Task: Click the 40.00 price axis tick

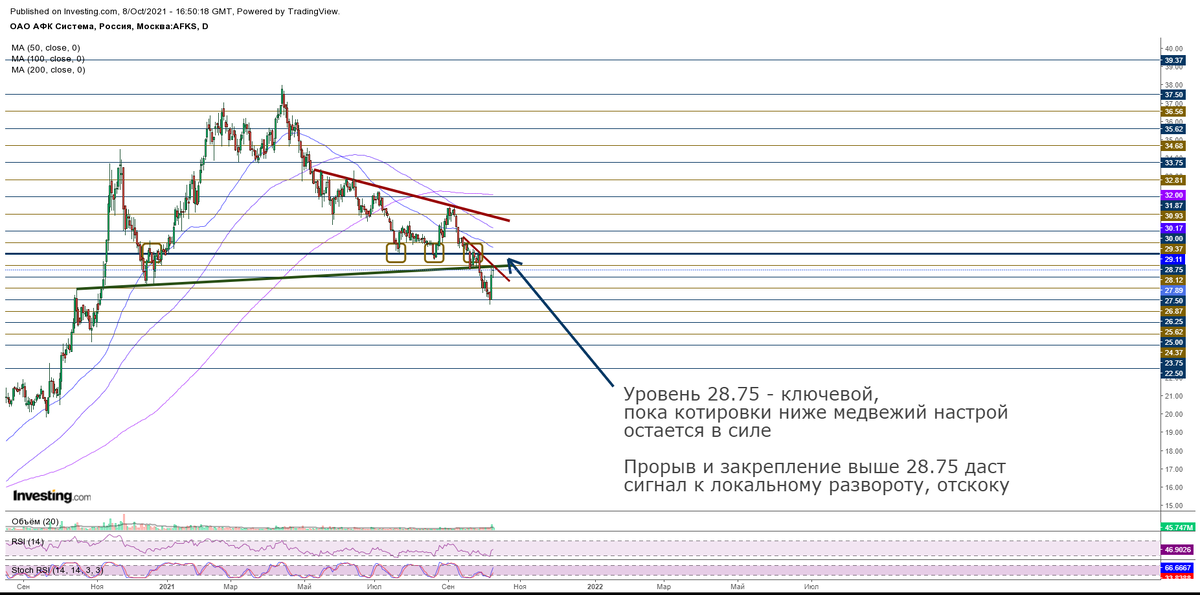Action: pyautogui.click(x=1174, y=48)
